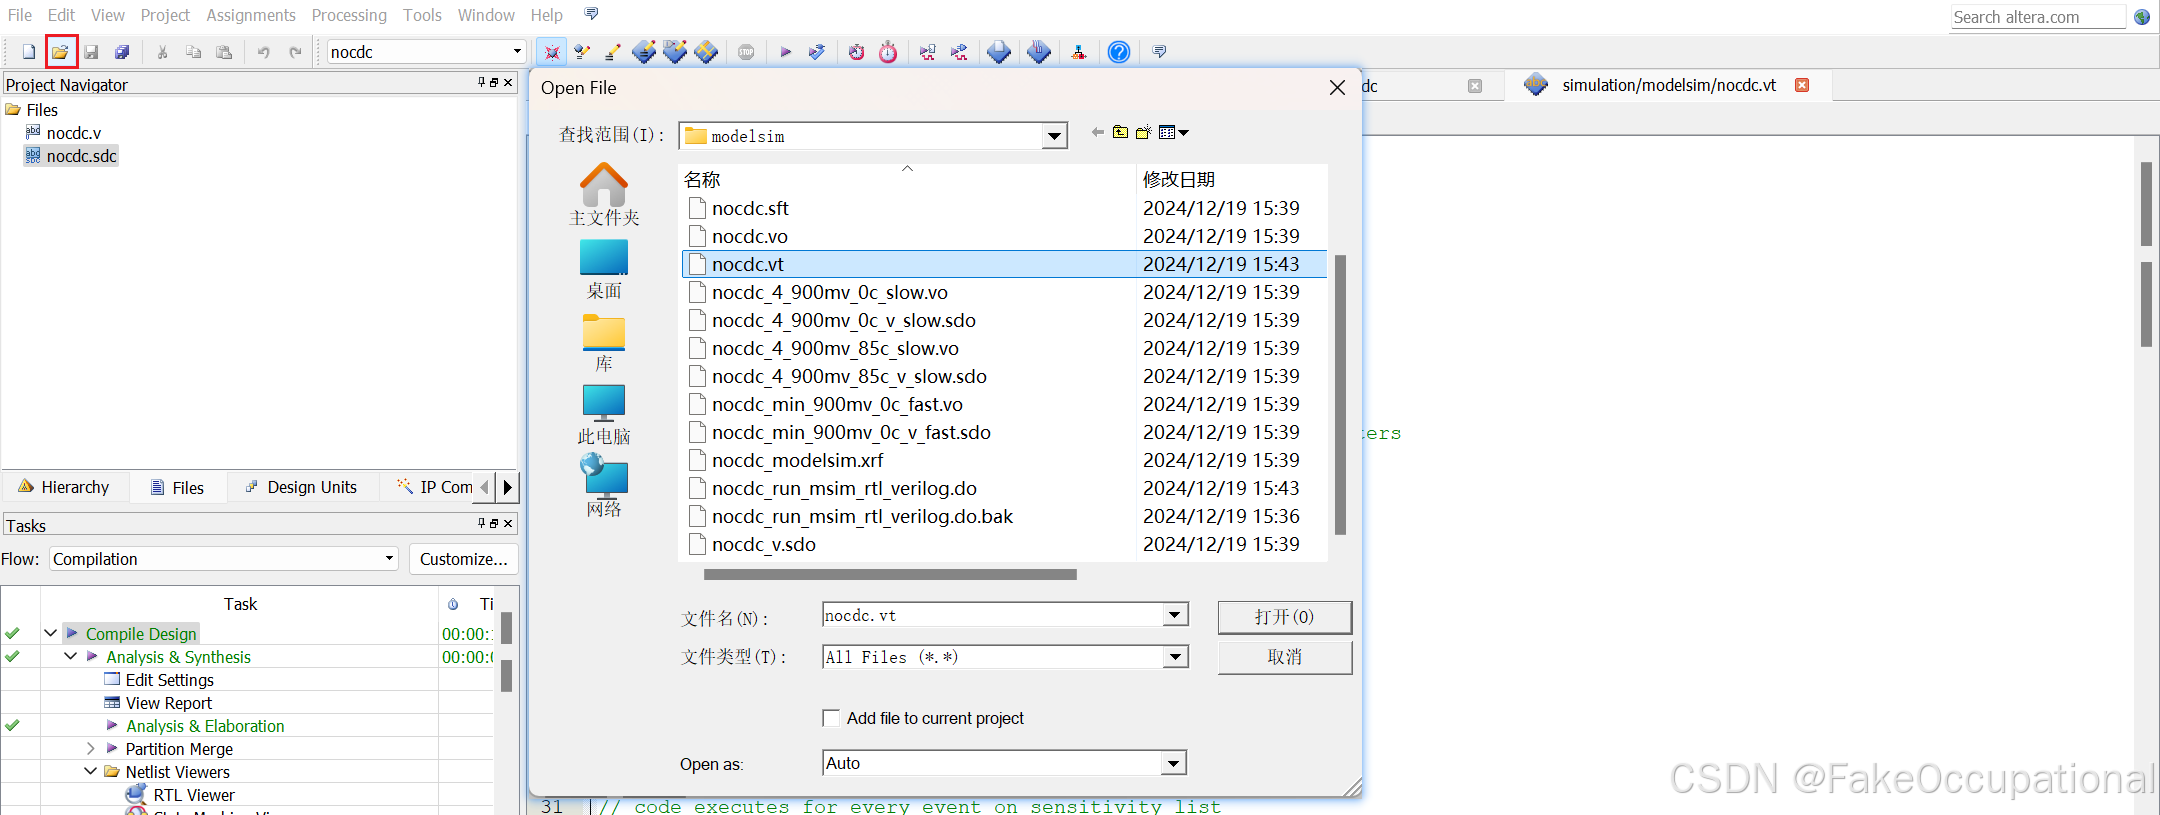Open the view menu icon in dialog

(x=1173, y=132)
